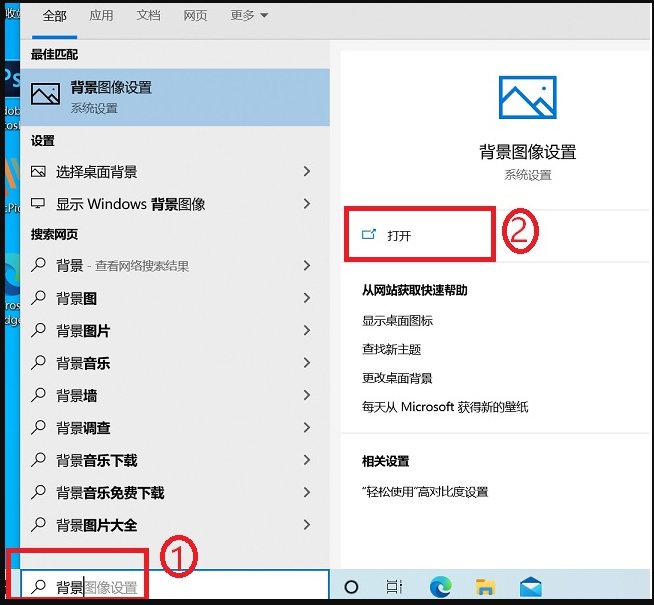Click the search icon beside 背景墙
Image resolution: width=654 pixels, height=605 pixels.
tap(38, 395)
